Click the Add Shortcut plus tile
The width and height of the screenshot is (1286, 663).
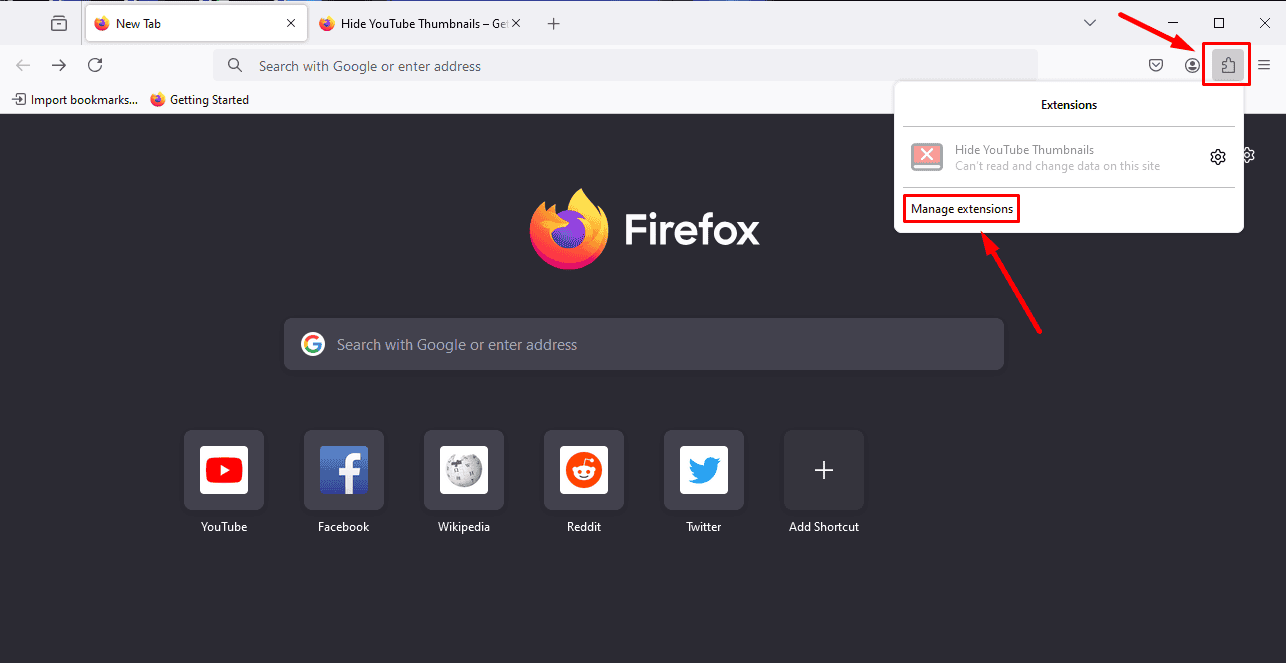(x=824, y=470)
